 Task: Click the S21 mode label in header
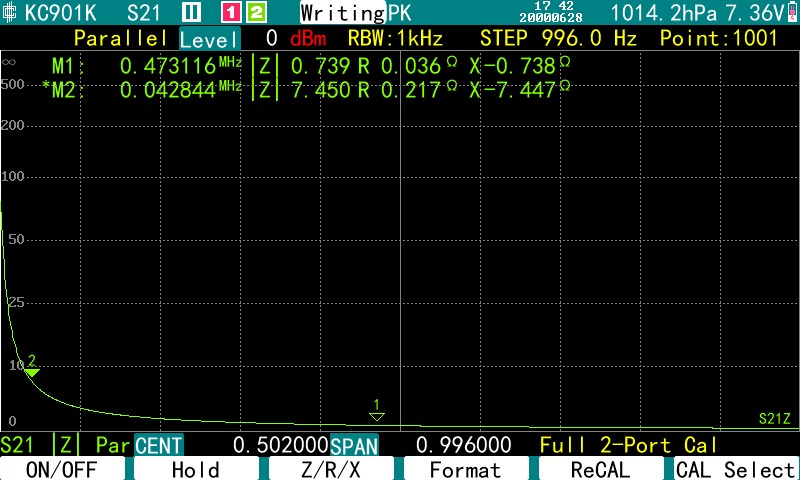click(144, 12)
